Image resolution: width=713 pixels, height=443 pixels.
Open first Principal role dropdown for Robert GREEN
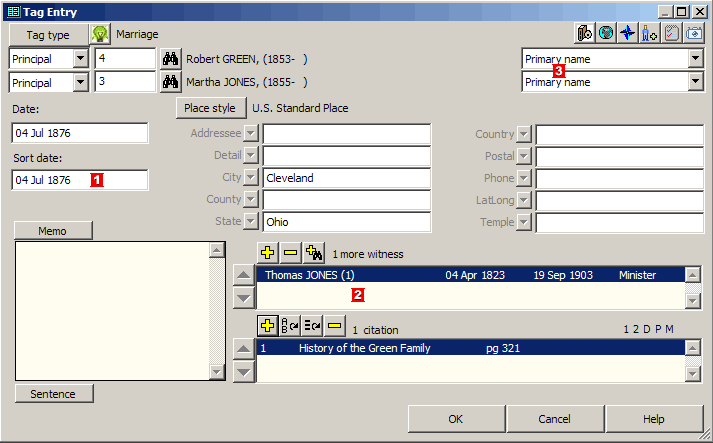(80, 58)
